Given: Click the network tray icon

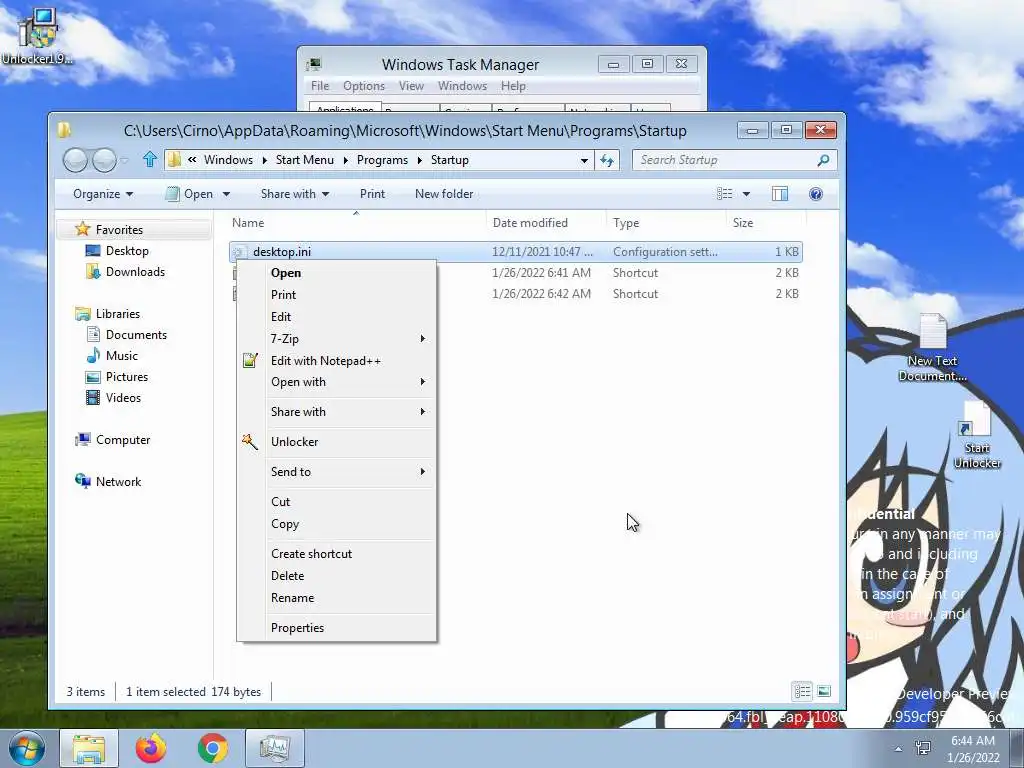Looking at the screenshot, I should point(923,748).
